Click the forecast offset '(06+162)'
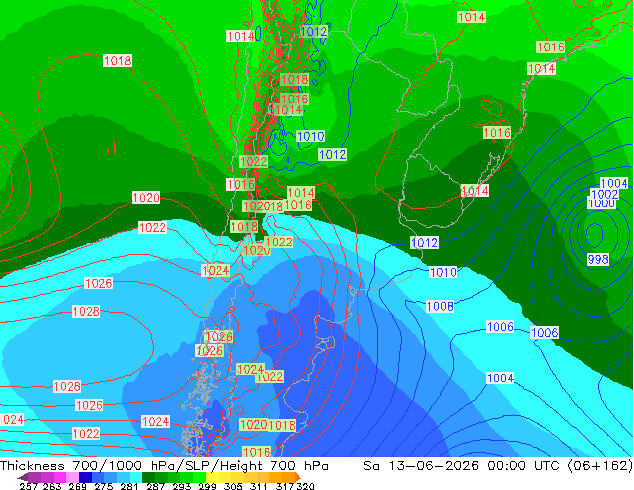The image size is (634, 490). pyautogui.click(x=600, y=466)
